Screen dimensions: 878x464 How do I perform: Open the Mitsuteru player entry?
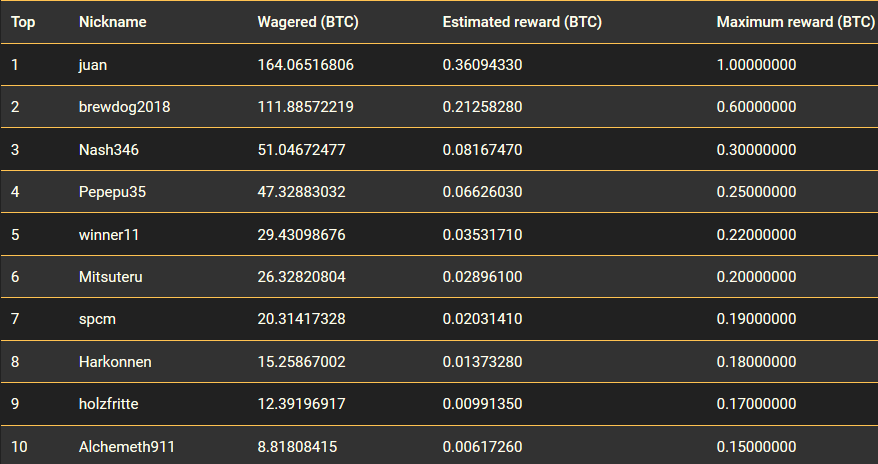coord(110,276)
